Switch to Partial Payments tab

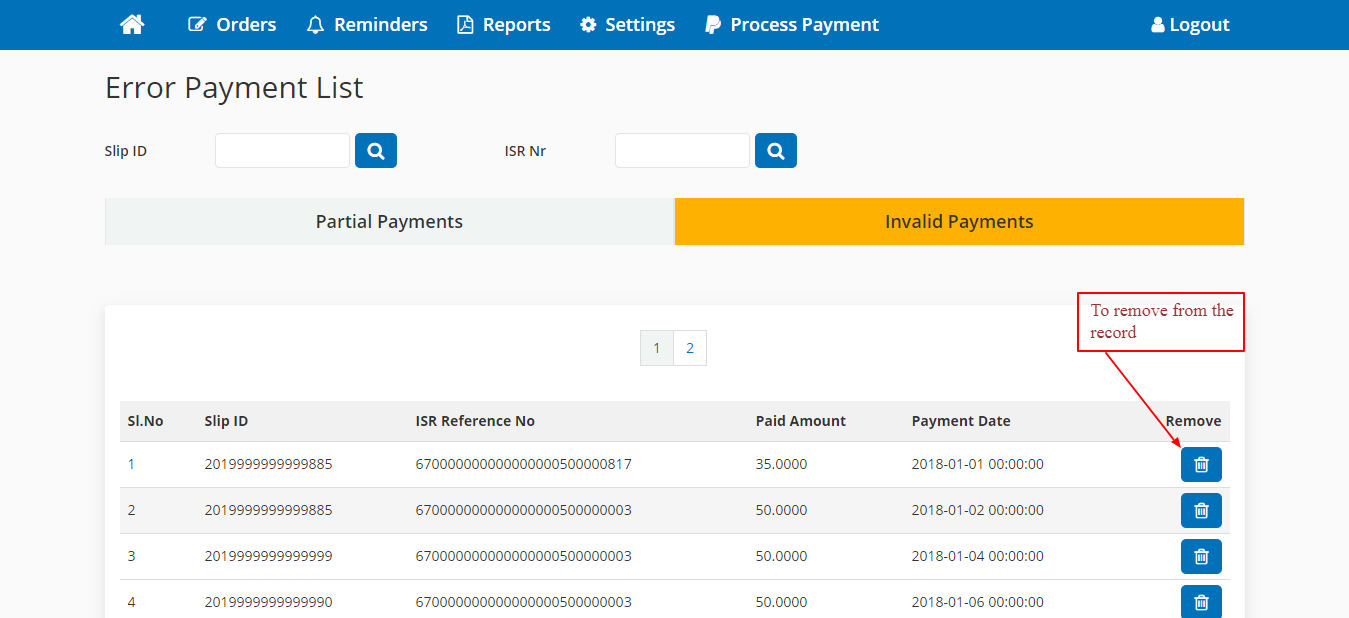(x=389, y=222)
